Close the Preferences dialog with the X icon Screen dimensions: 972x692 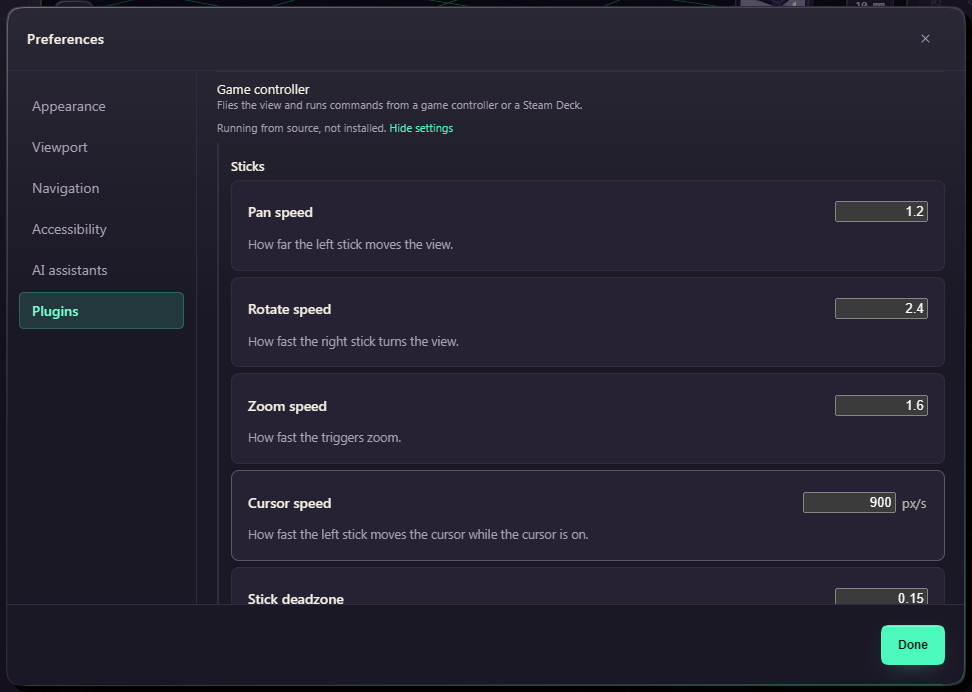(925, 38)
